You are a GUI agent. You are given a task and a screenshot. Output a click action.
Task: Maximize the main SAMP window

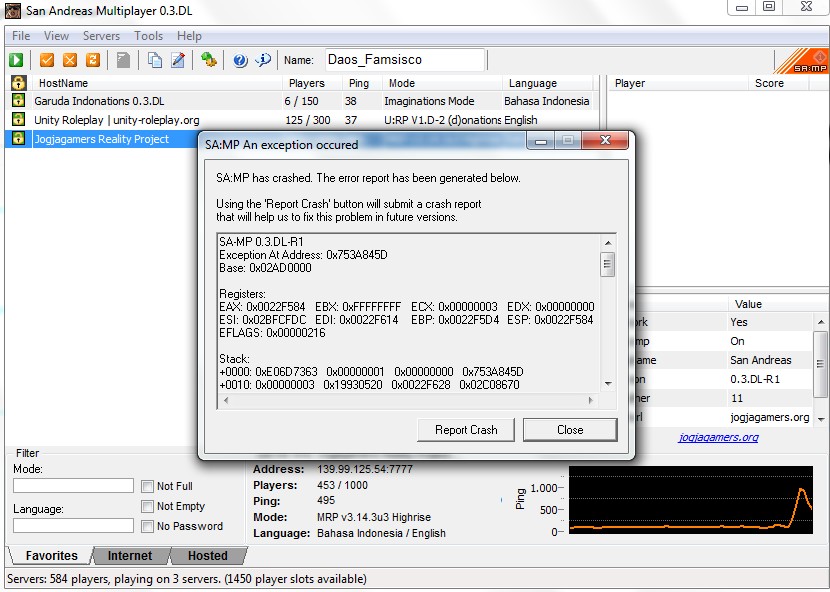pyautogui.click(x=769, y=7)
